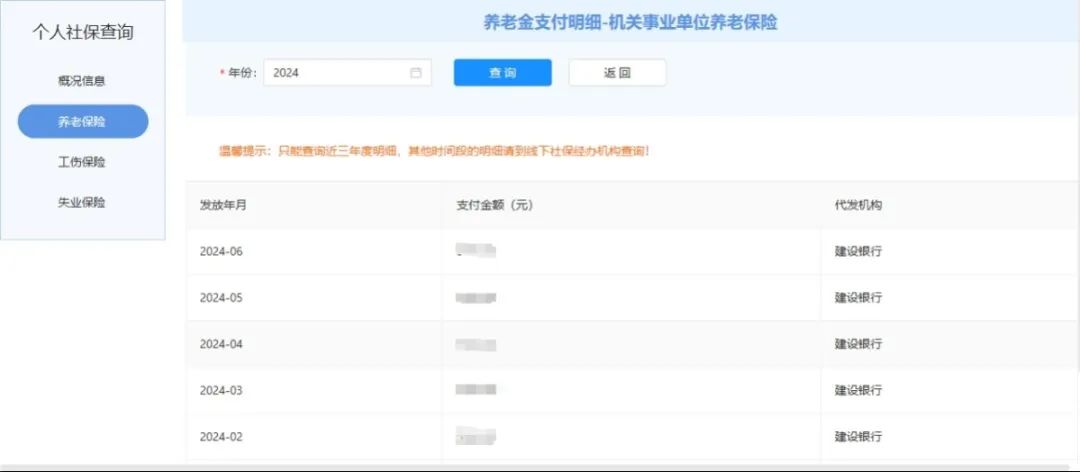The height and width of the screenshot is (472, 1080).
Task: Select the 2024-06 payment row
Action: 222,251
